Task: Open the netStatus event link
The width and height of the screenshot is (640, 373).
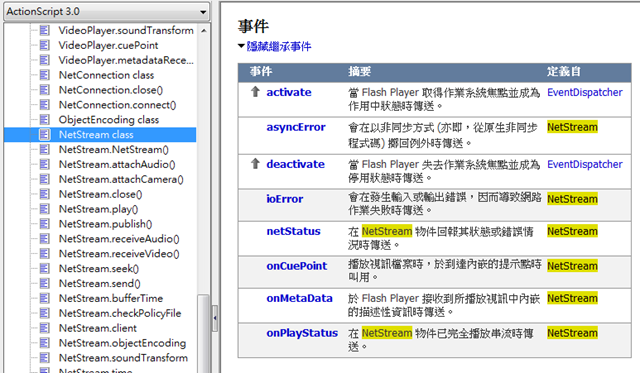Action: pyautogui.click(x=293, y=231)
